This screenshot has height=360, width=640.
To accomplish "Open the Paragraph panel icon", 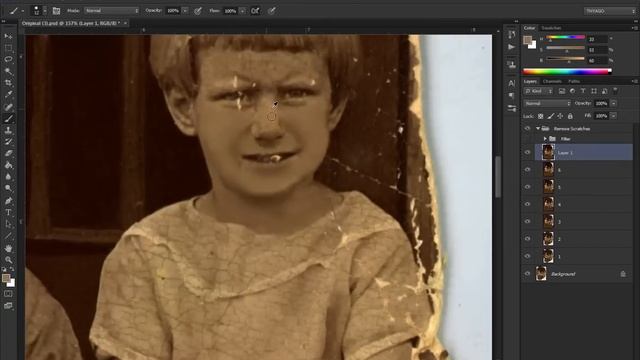I will tap(511, 96).
